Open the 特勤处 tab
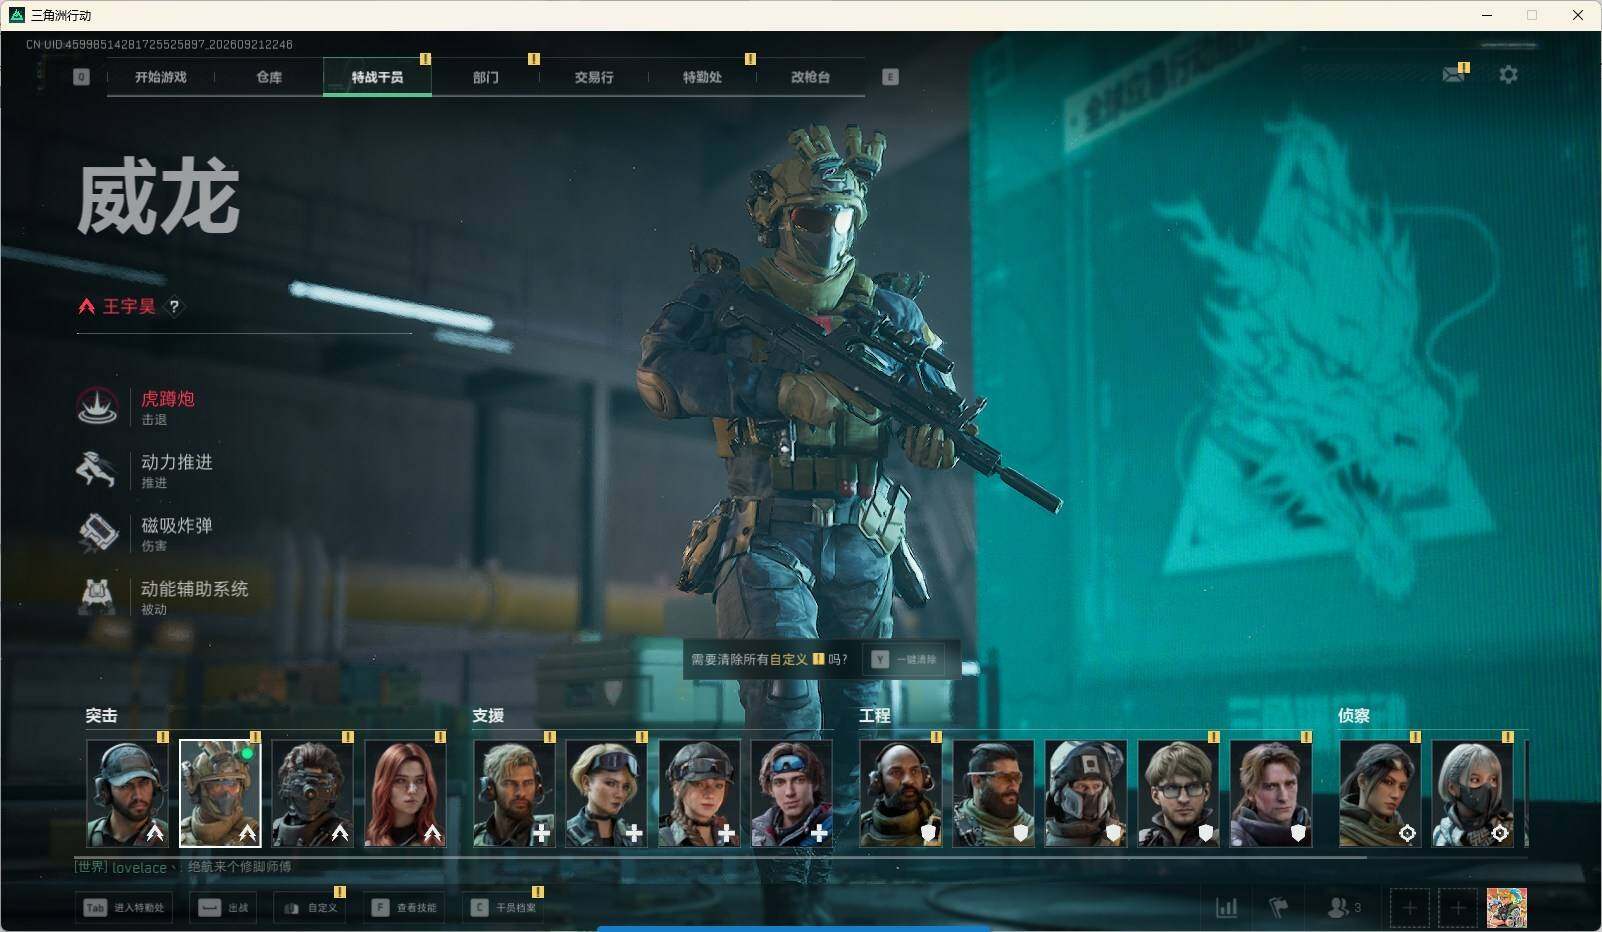 tap(702, 77)
